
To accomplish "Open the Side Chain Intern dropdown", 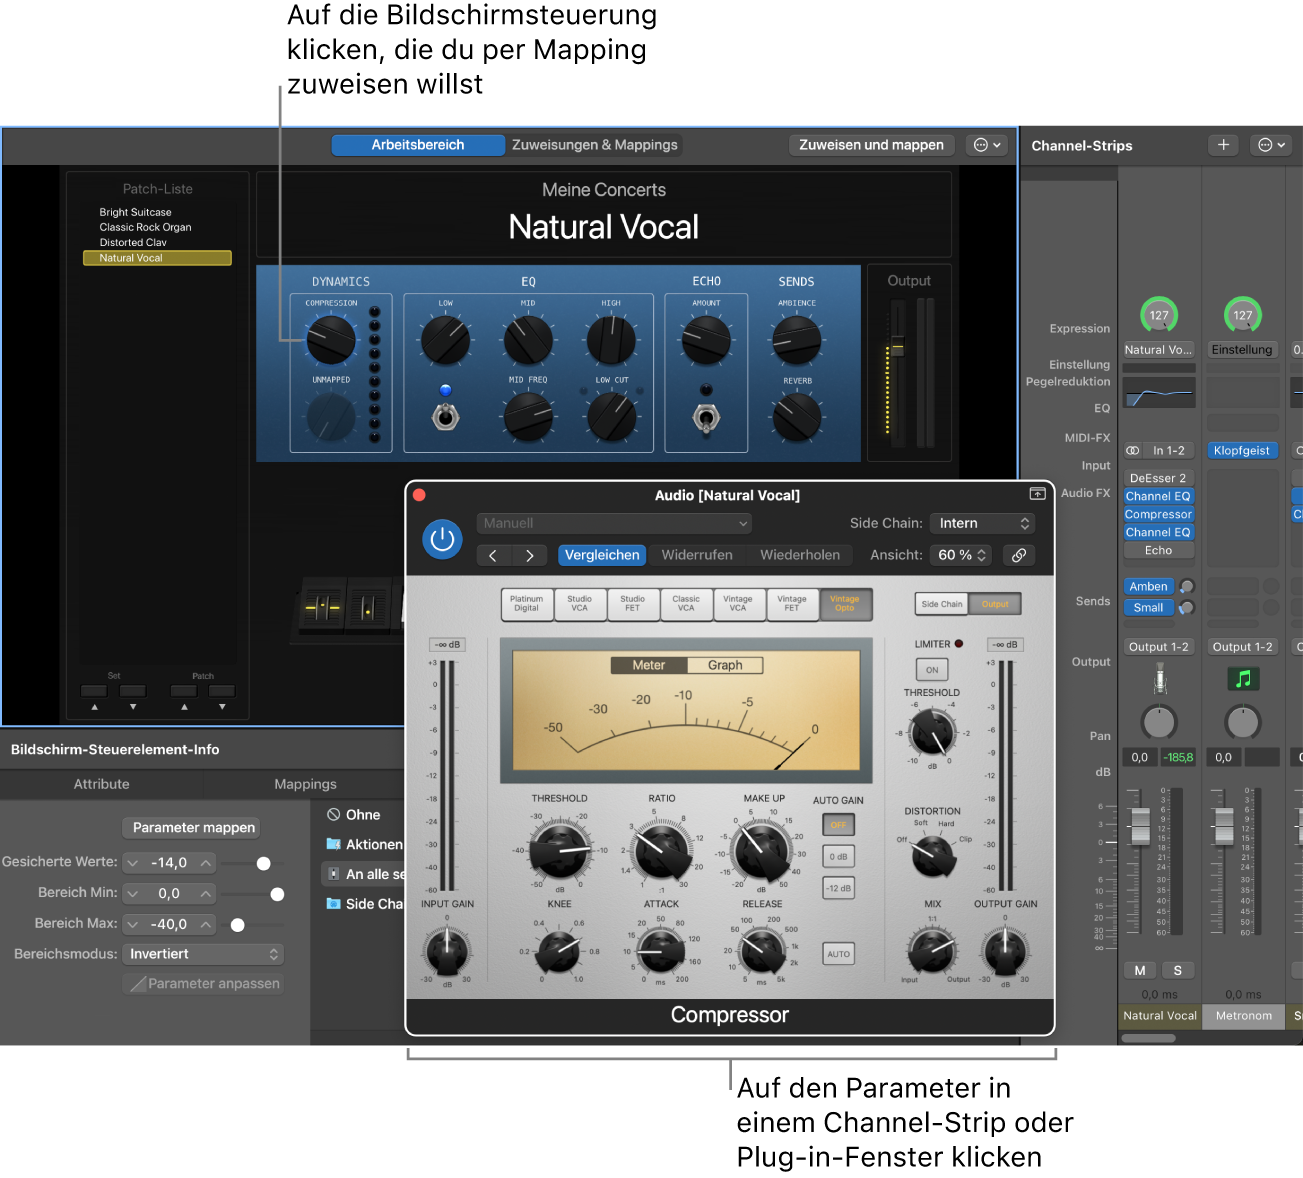I will point(981,523).
